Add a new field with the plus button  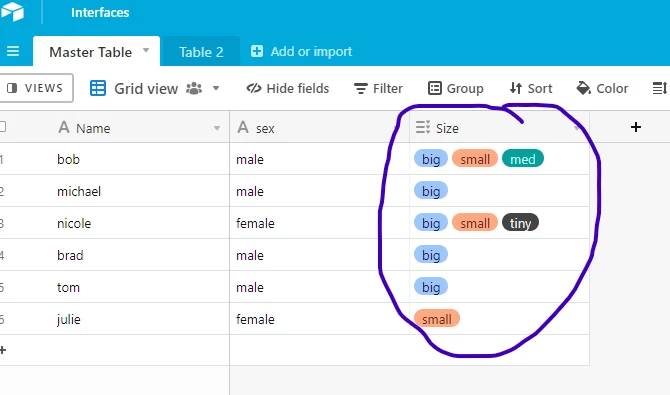click(636, 127)
